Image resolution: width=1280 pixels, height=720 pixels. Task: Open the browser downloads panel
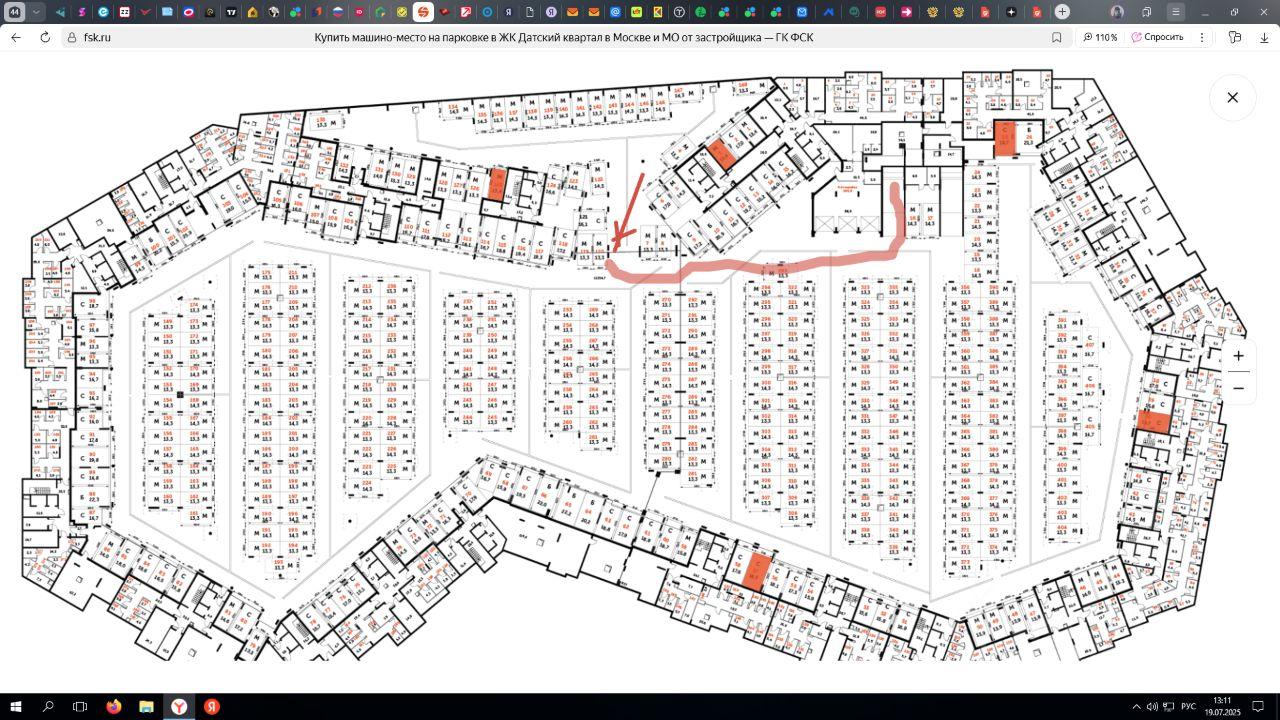1265,37
